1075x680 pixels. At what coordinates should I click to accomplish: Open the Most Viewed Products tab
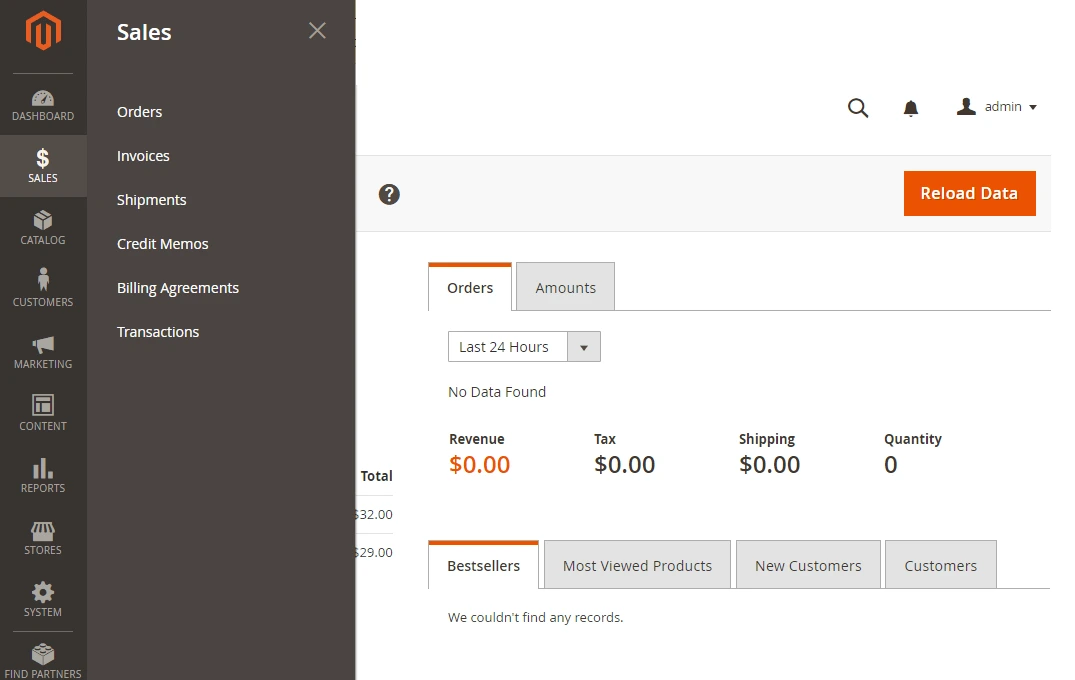click(x=637, y=564)
